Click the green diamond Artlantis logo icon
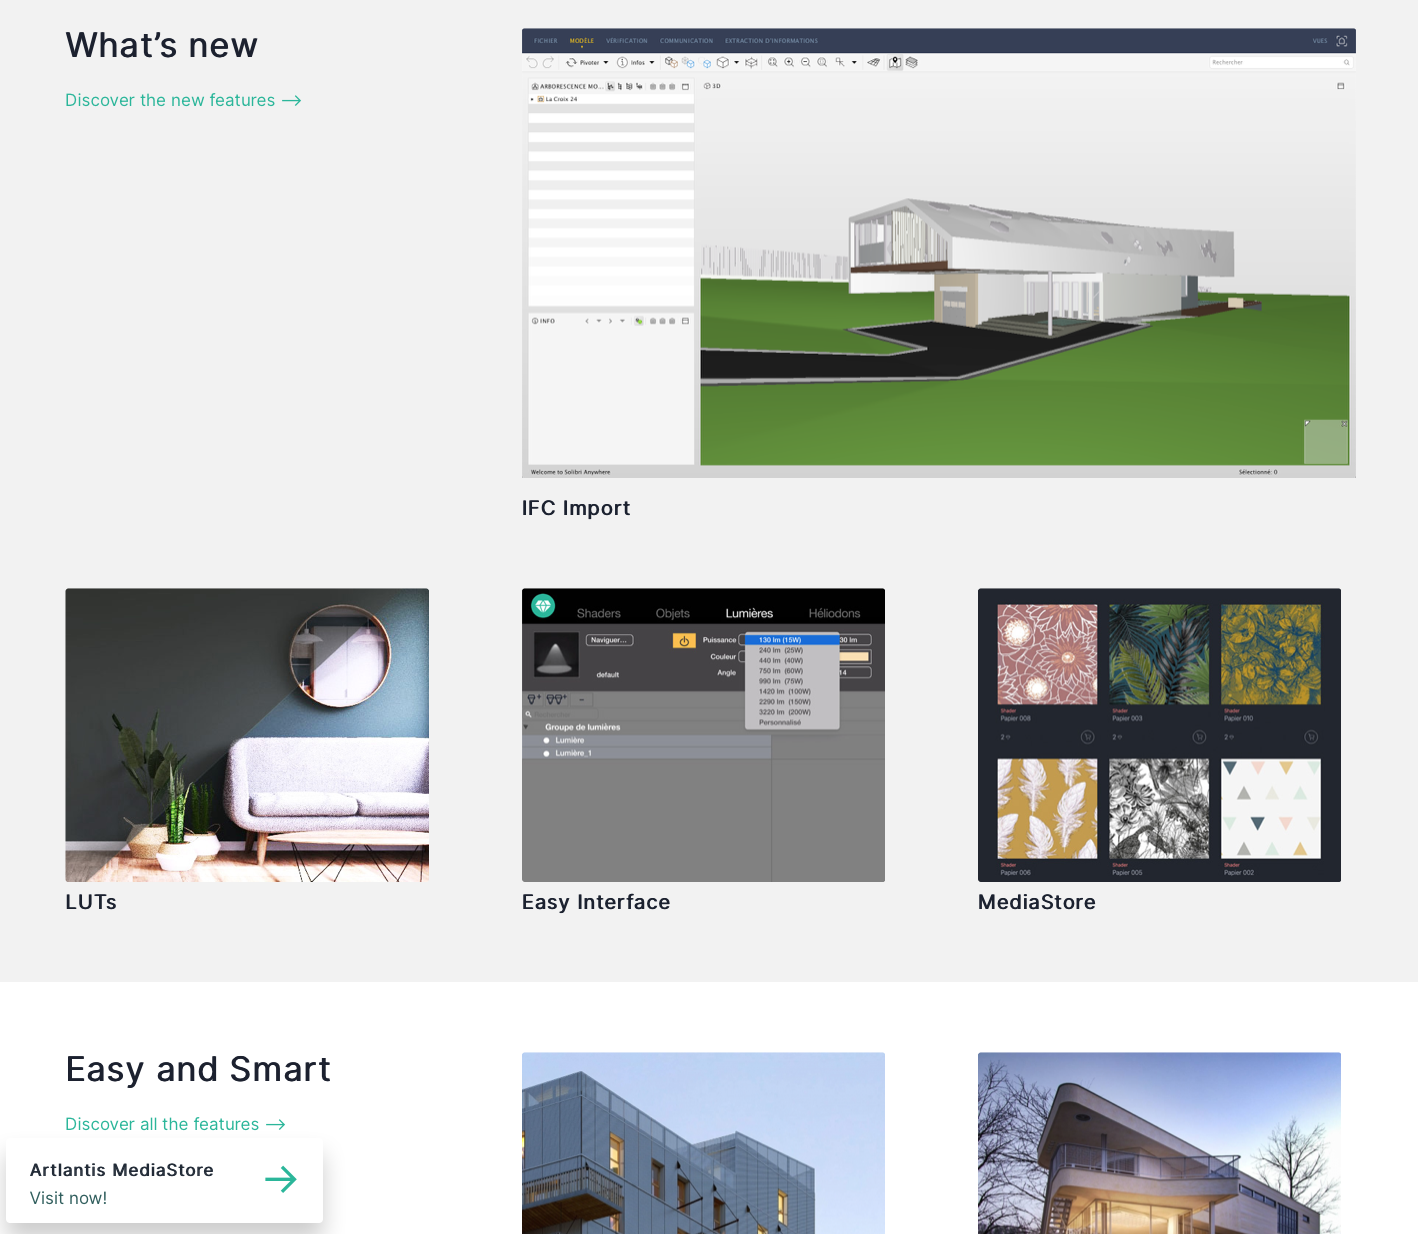The width and height of the screenshot is (1418, 1234). pos(543,605)
